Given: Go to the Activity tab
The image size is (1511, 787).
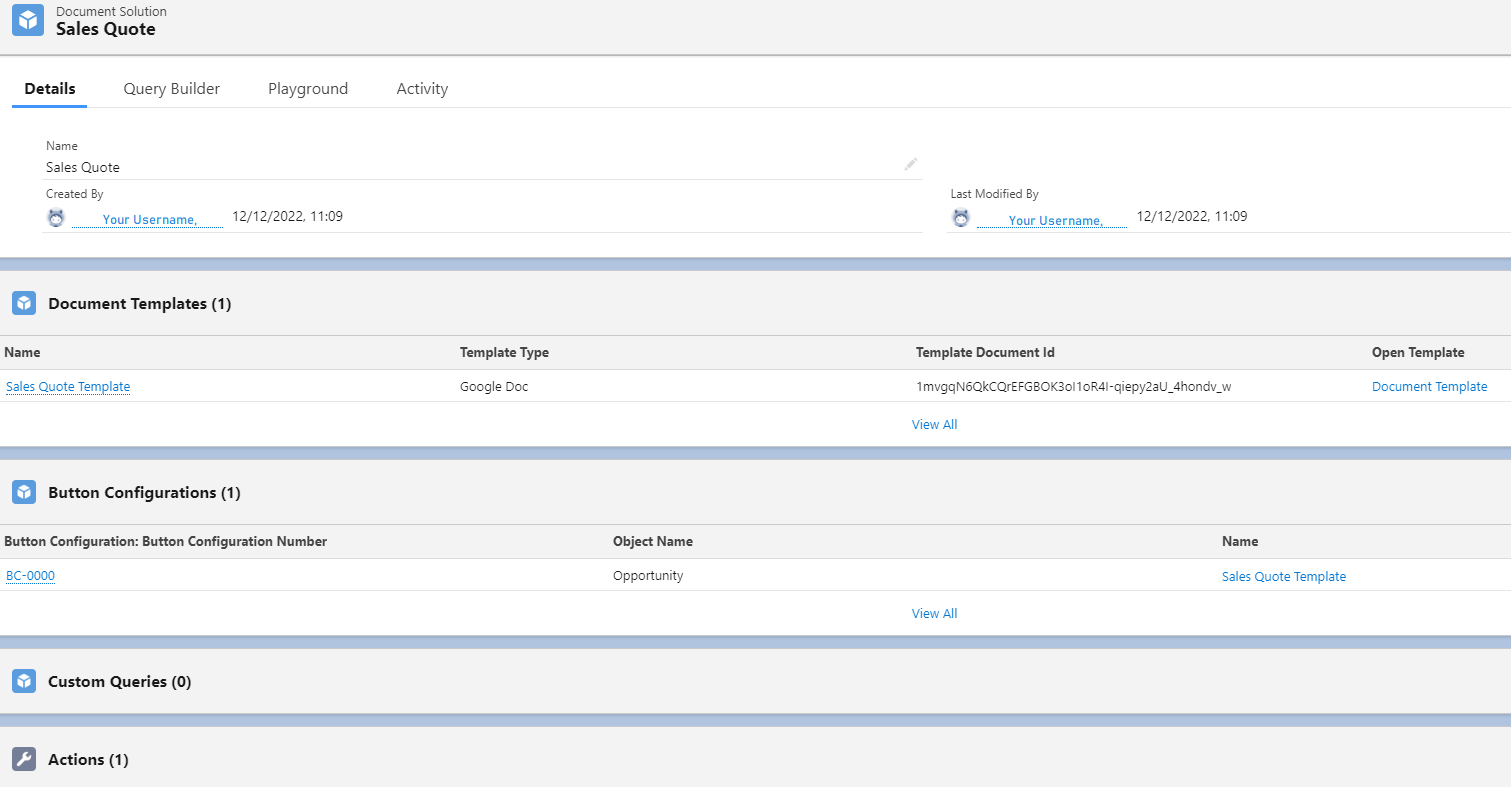Looking at the screenshot, I should click(x=422, y=89).
